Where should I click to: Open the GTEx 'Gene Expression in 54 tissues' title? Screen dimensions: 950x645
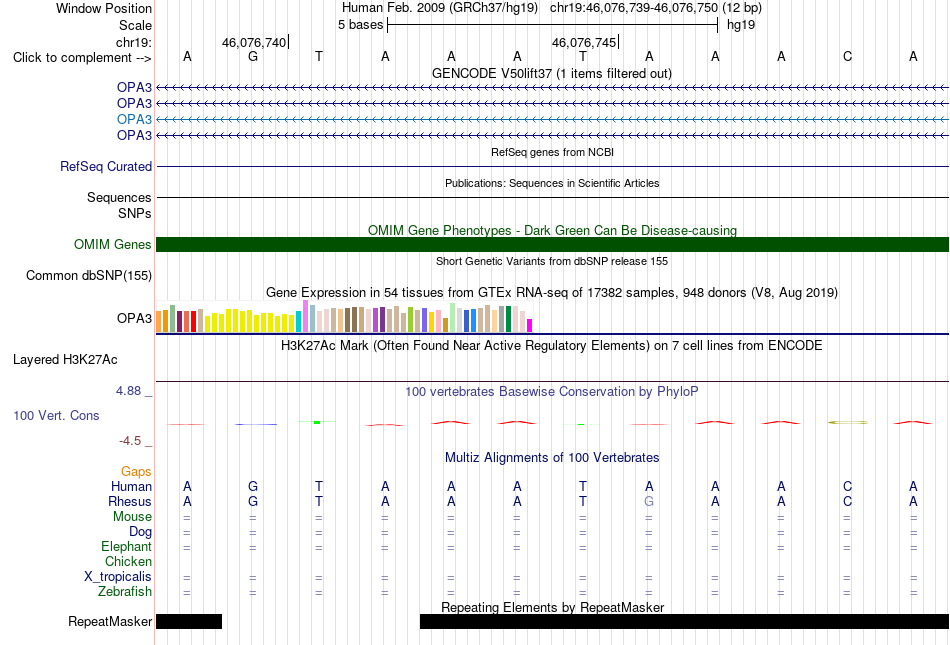pyautogui.click(x=551, y=293)
